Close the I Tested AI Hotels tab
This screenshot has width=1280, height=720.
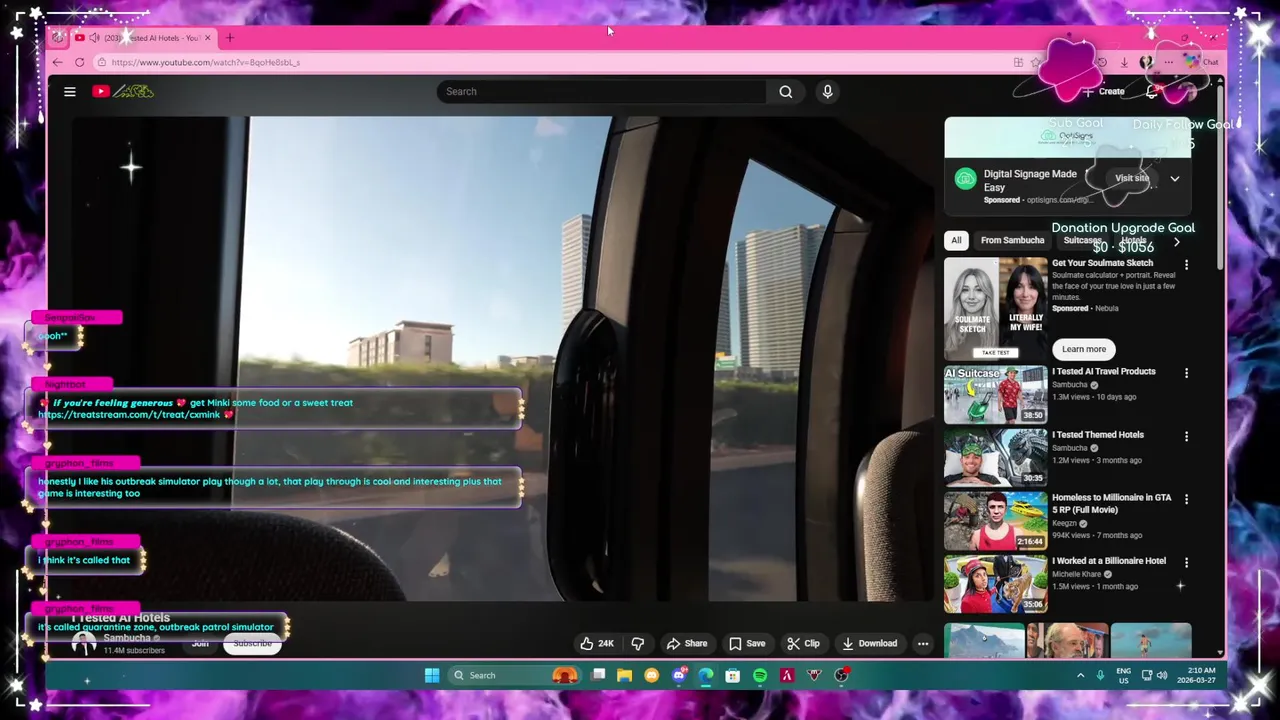[208, 38]
